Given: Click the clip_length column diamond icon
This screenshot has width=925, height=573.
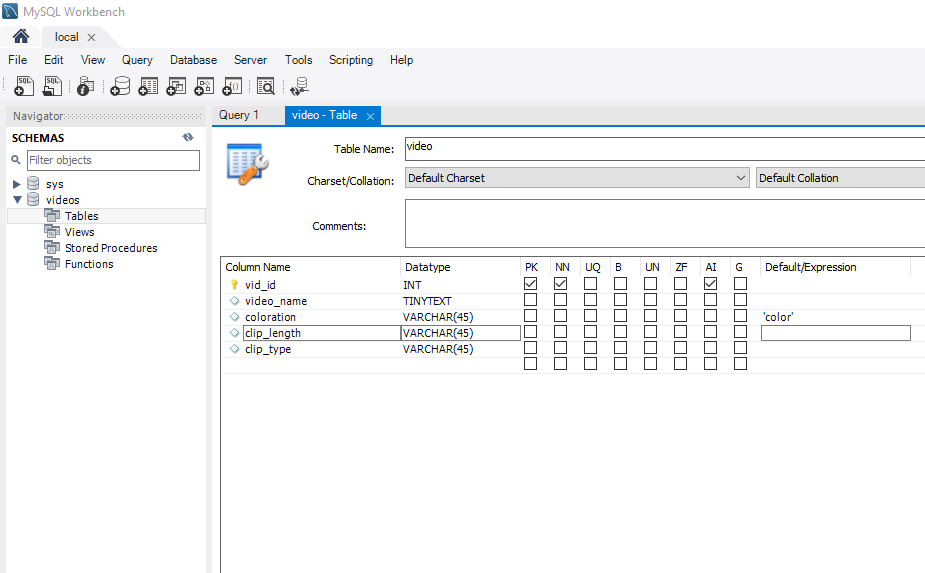Looking at the screenshot, I should (x=234, y=332).
